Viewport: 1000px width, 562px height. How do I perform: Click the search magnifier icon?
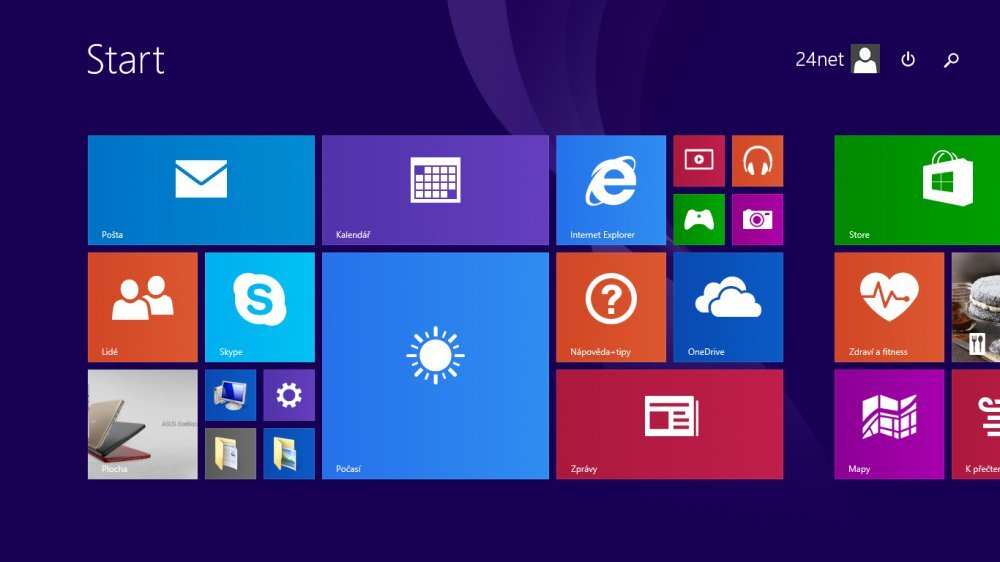[x=951, y=59]
